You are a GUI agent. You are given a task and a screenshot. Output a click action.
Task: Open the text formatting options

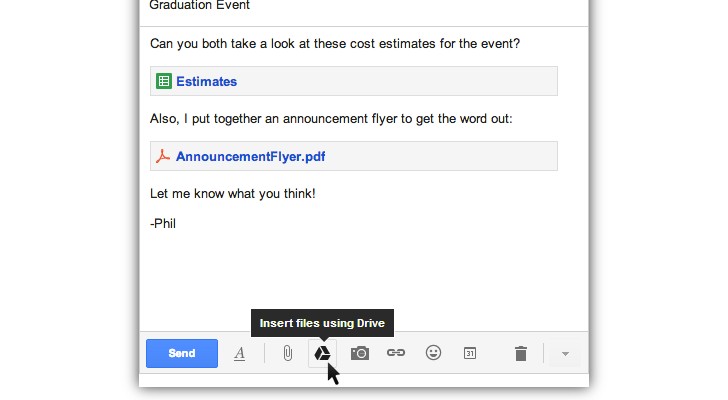240,353
